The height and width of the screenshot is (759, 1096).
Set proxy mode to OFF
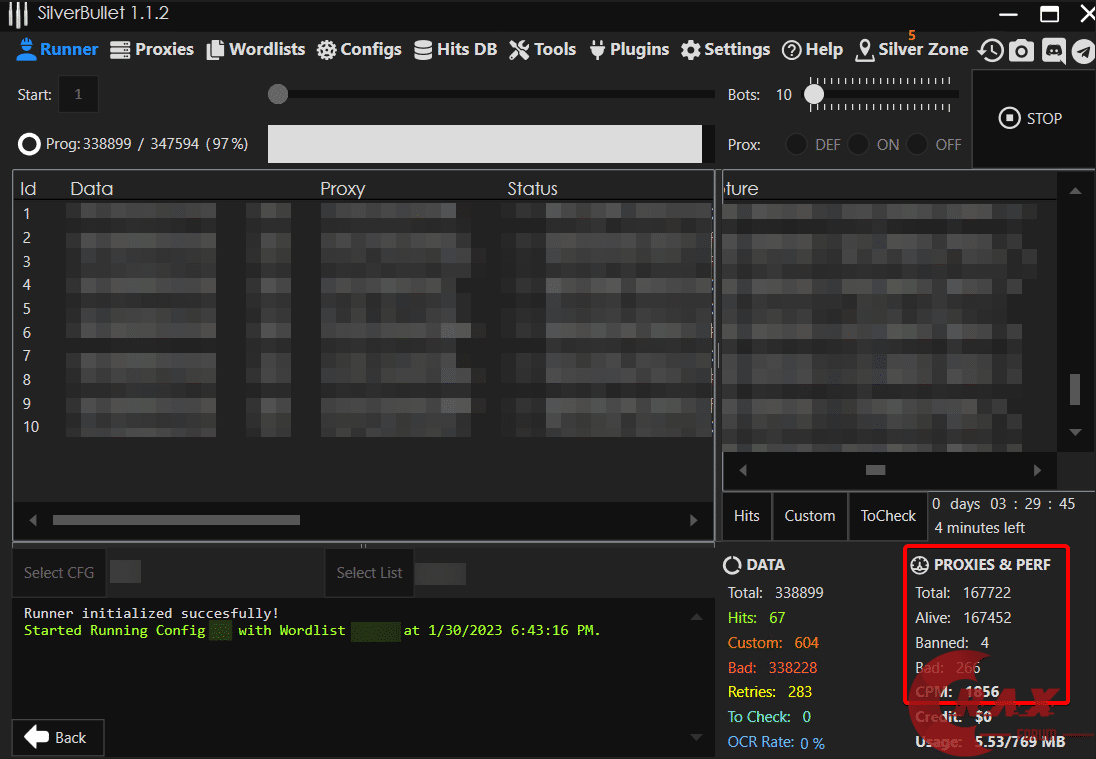(x=917, y=144)
